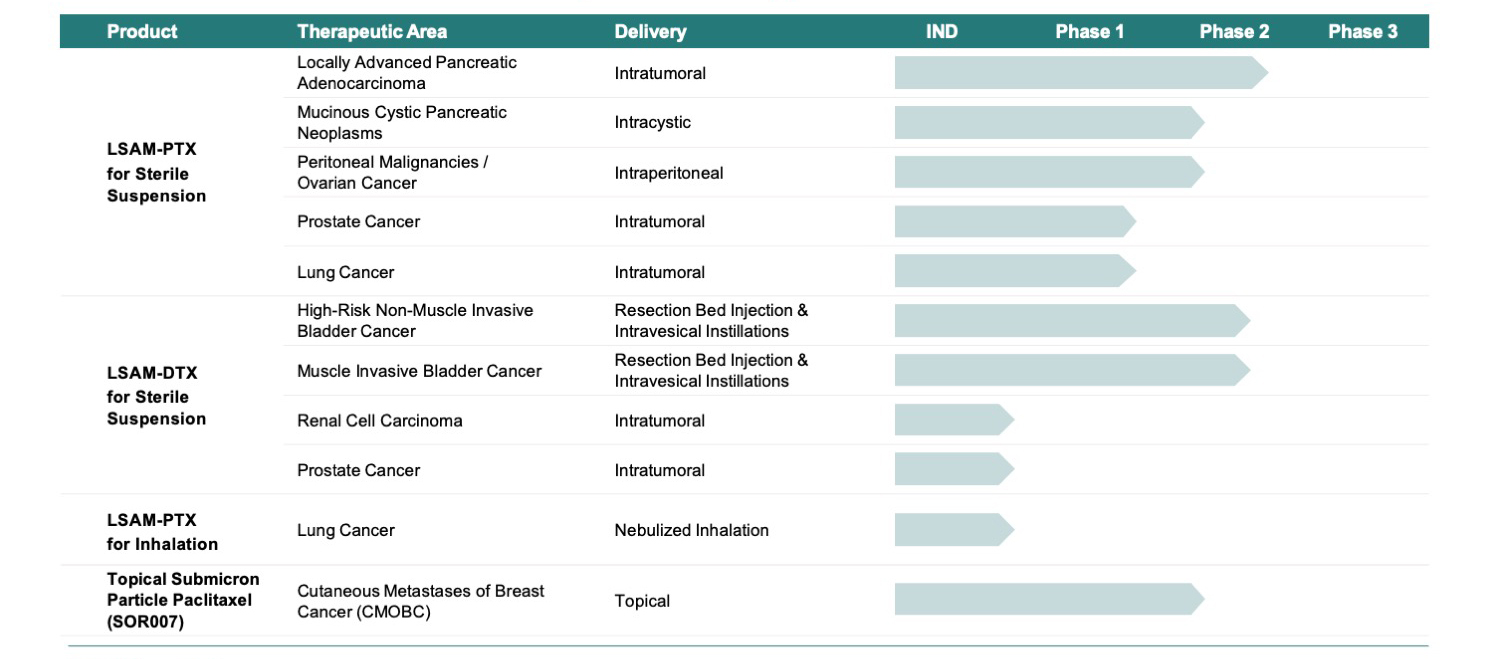The height and width of the screenshot is (659, 1500).
Task: Select the Therapeutic Area column header
Action: click(x=372, y=32)
